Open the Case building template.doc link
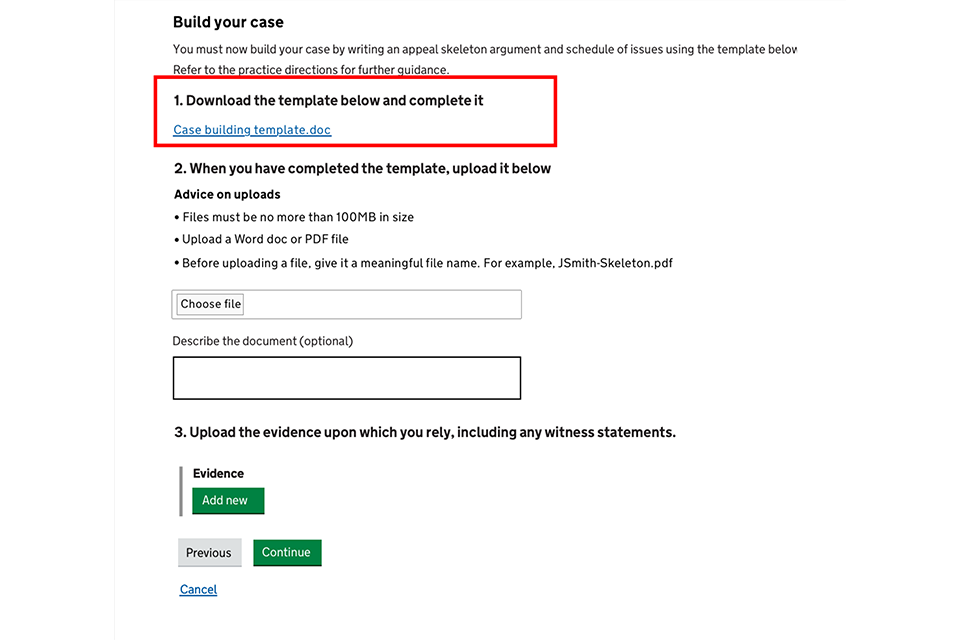This screenshot has height=640, width=960. click(252, 130)
